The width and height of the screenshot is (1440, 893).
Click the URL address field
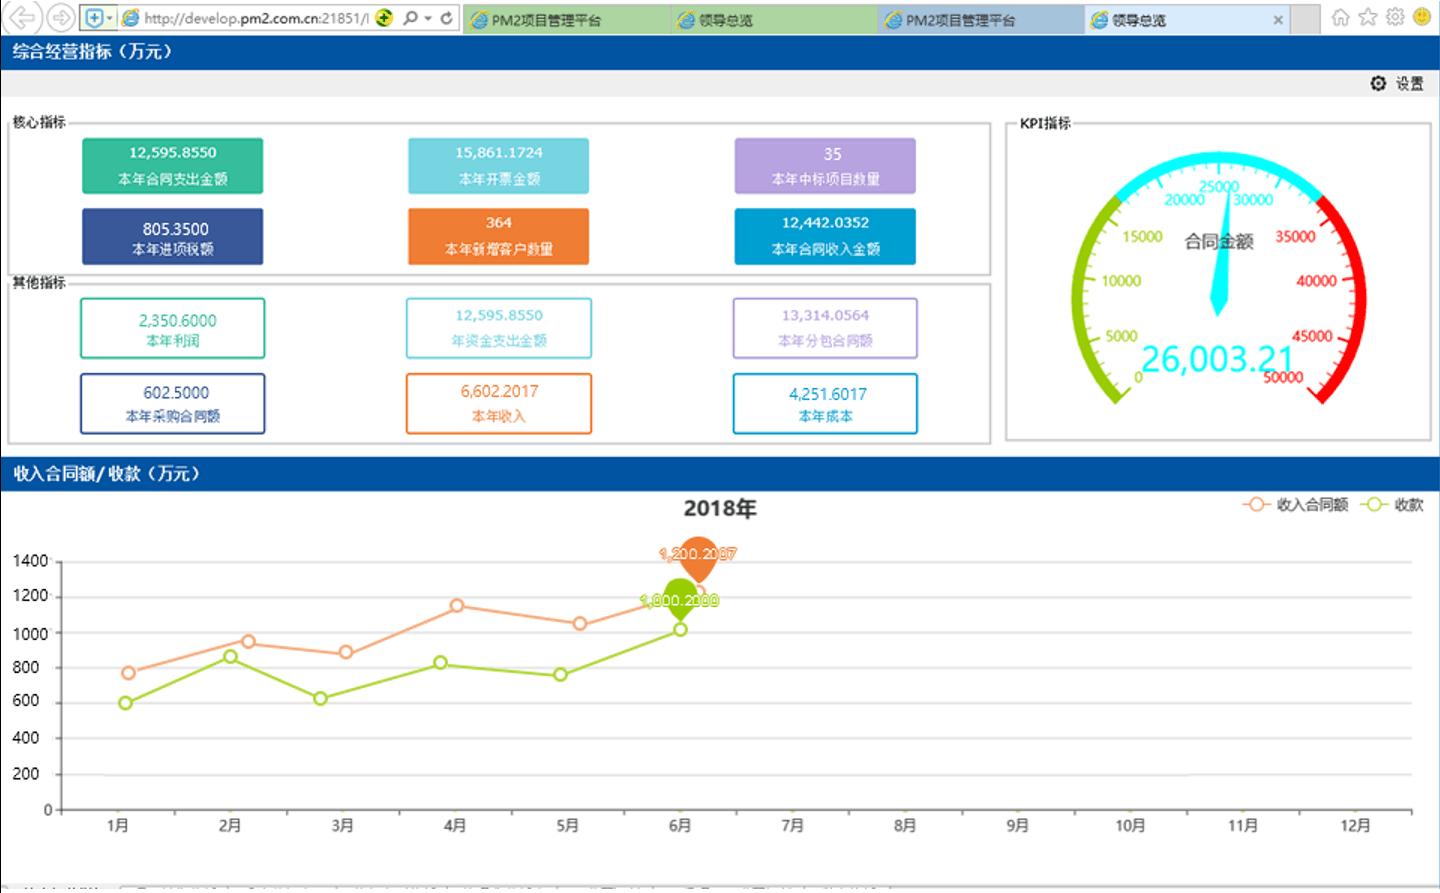tap(255, 18)
